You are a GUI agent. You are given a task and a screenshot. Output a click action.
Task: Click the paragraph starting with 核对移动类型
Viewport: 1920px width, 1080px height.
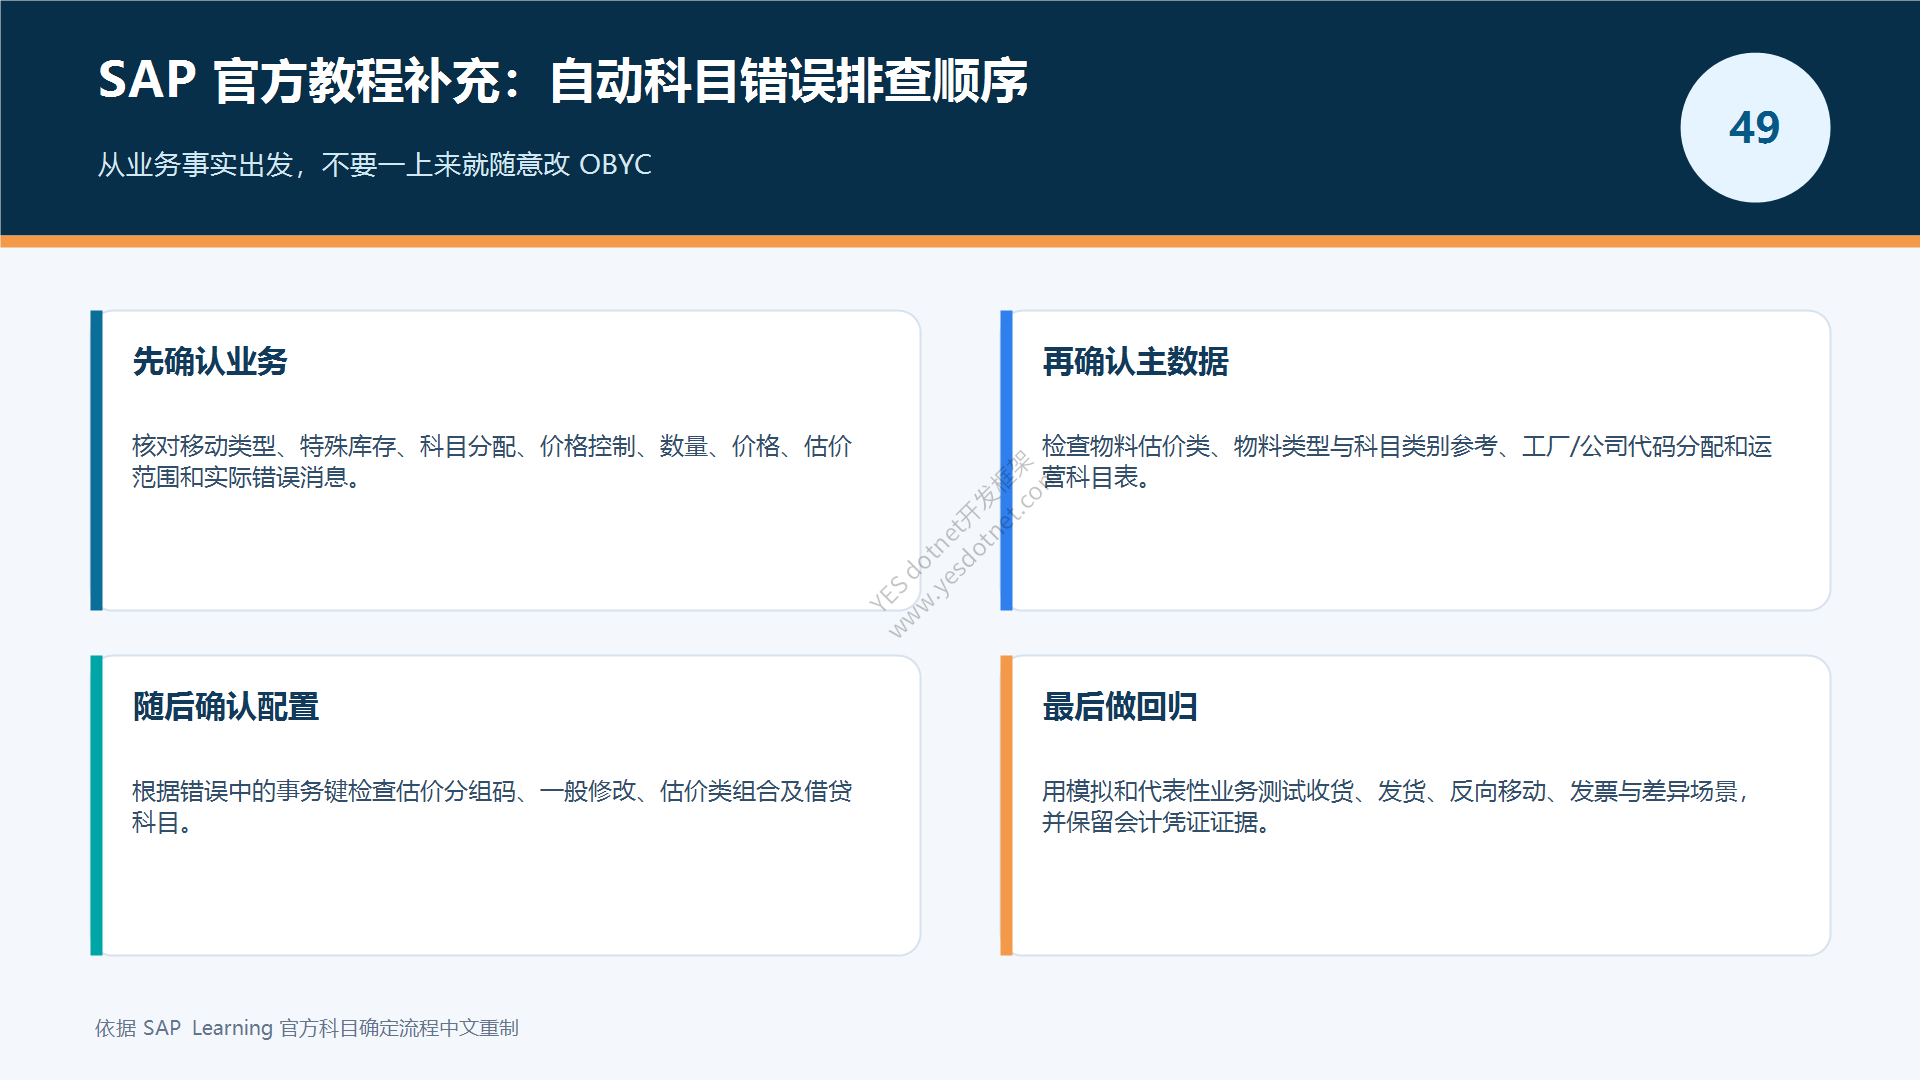point(492,461)
